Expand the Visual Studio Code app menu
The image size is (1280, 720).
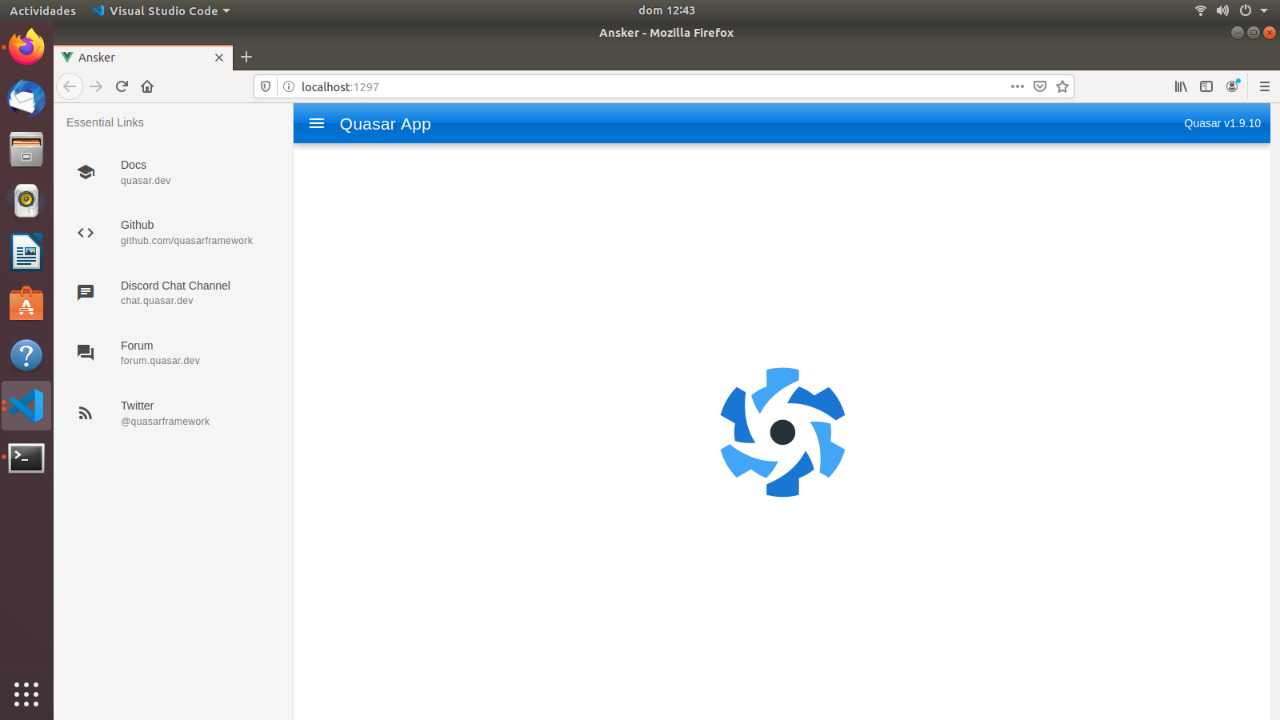(160, 11)
